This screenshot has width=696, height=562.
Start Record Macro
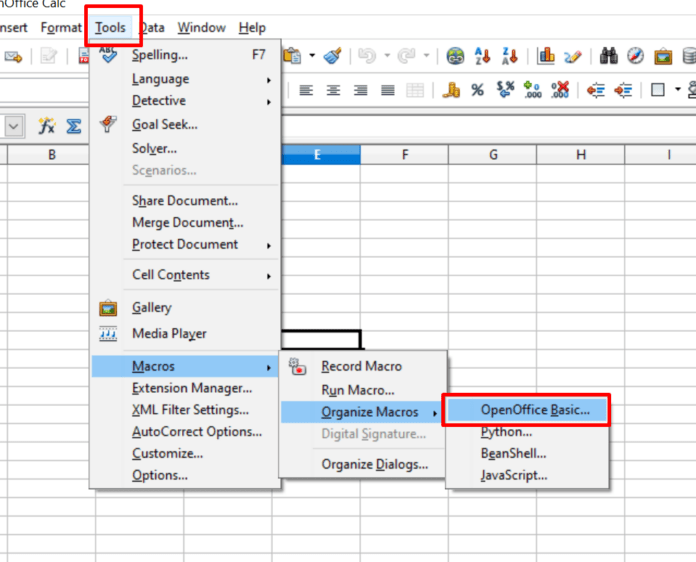[362, 366]
